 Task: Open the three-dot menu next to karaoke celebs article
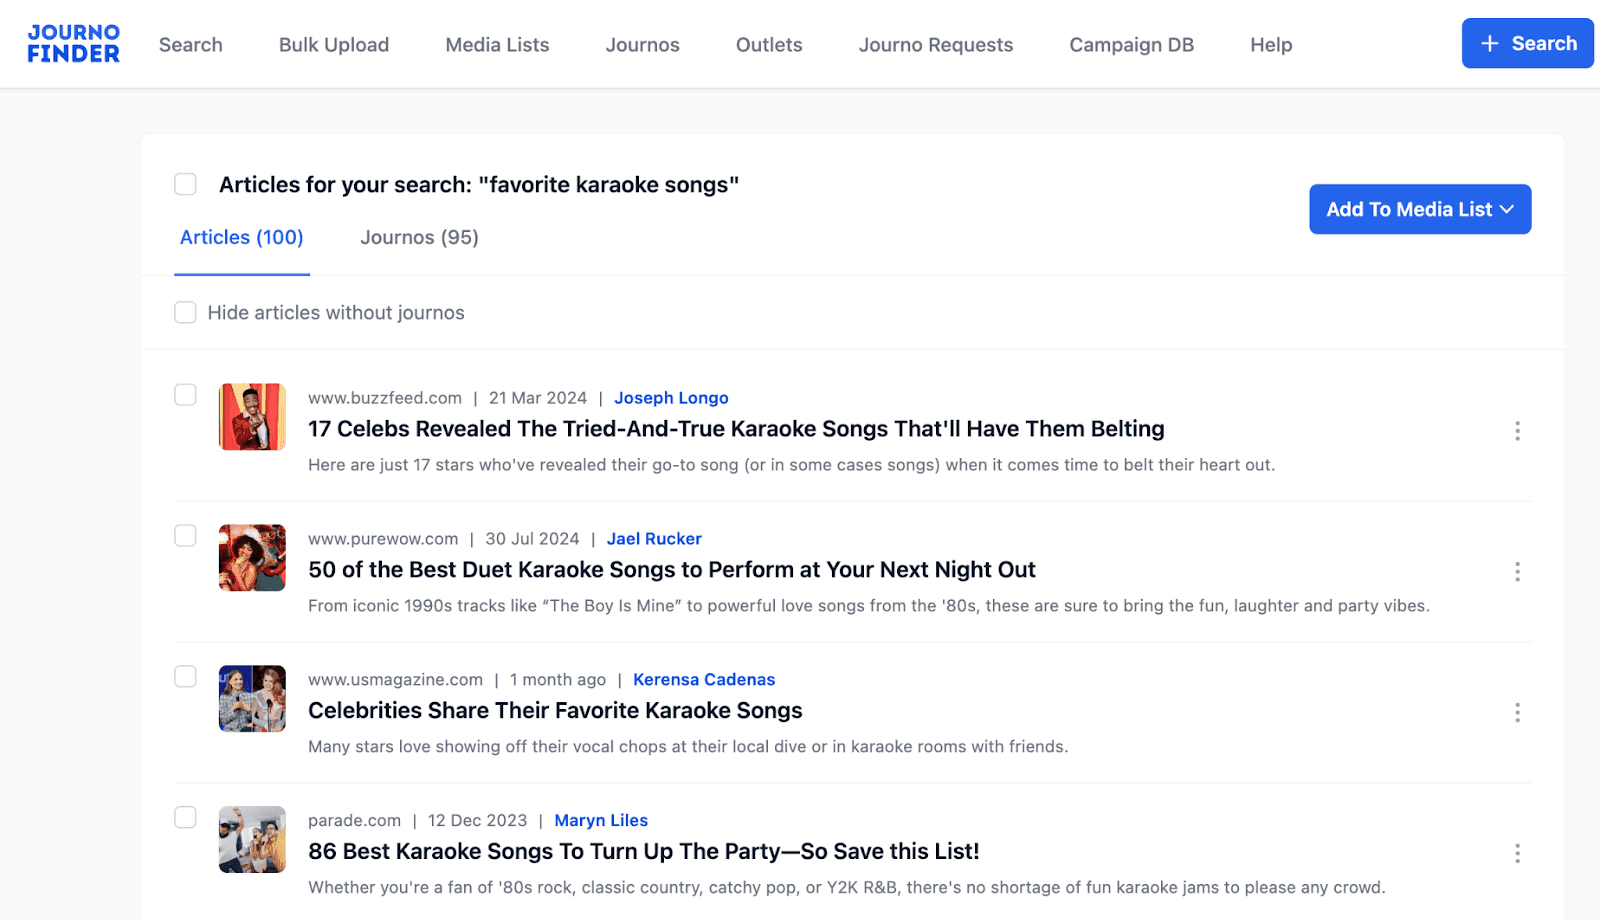1517,431
